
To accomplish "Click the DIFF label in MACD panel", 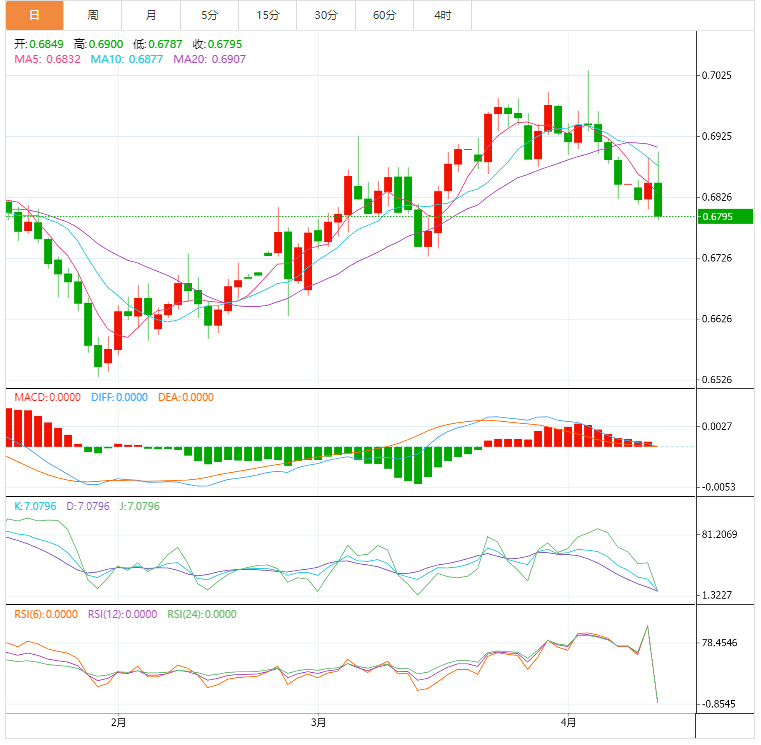I will [x=119, y=397].
